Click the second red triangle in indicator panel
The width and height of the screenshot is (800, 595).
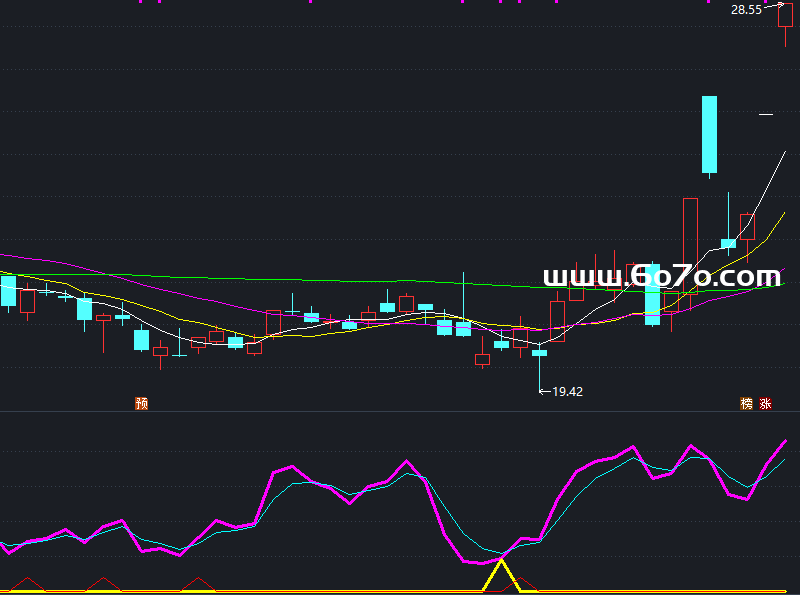[102, 583]
